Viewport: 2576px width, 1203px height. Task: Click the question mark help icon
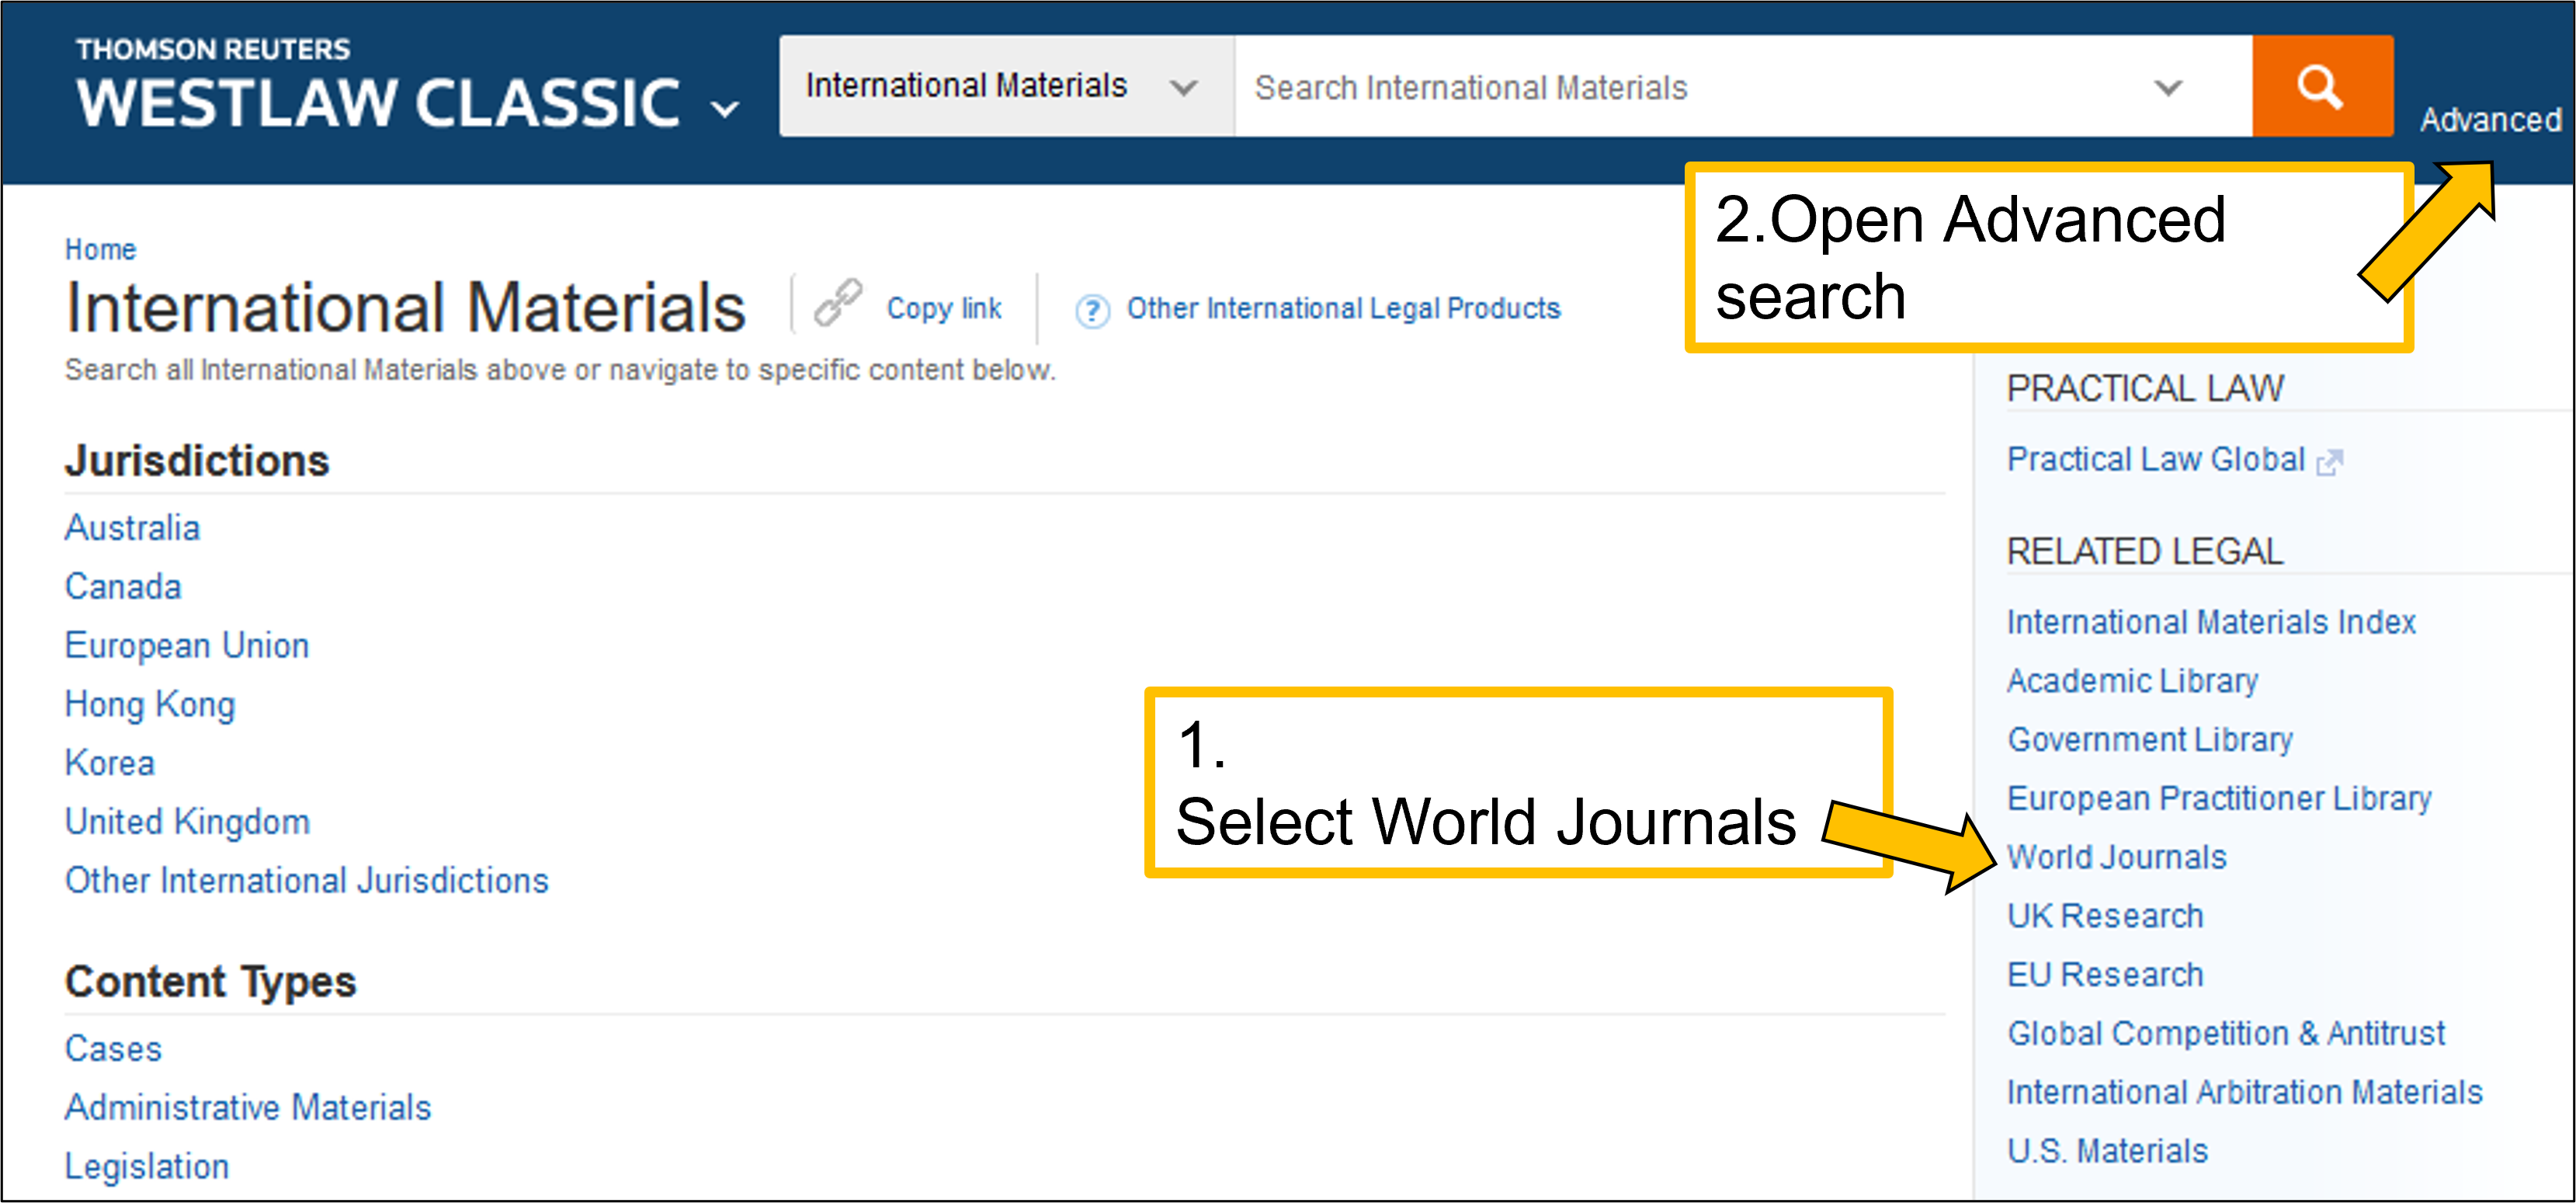1092,311
